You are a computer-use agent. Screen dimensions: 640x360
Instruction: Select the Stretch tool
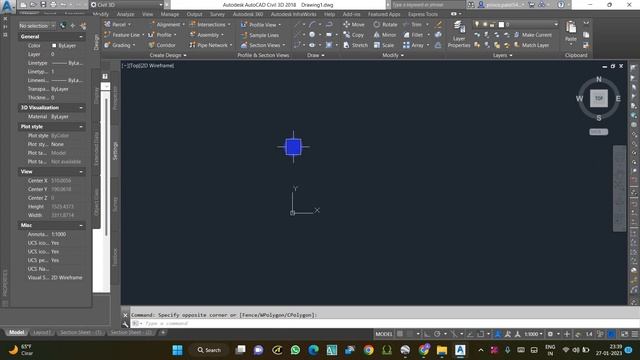point(356,45)
